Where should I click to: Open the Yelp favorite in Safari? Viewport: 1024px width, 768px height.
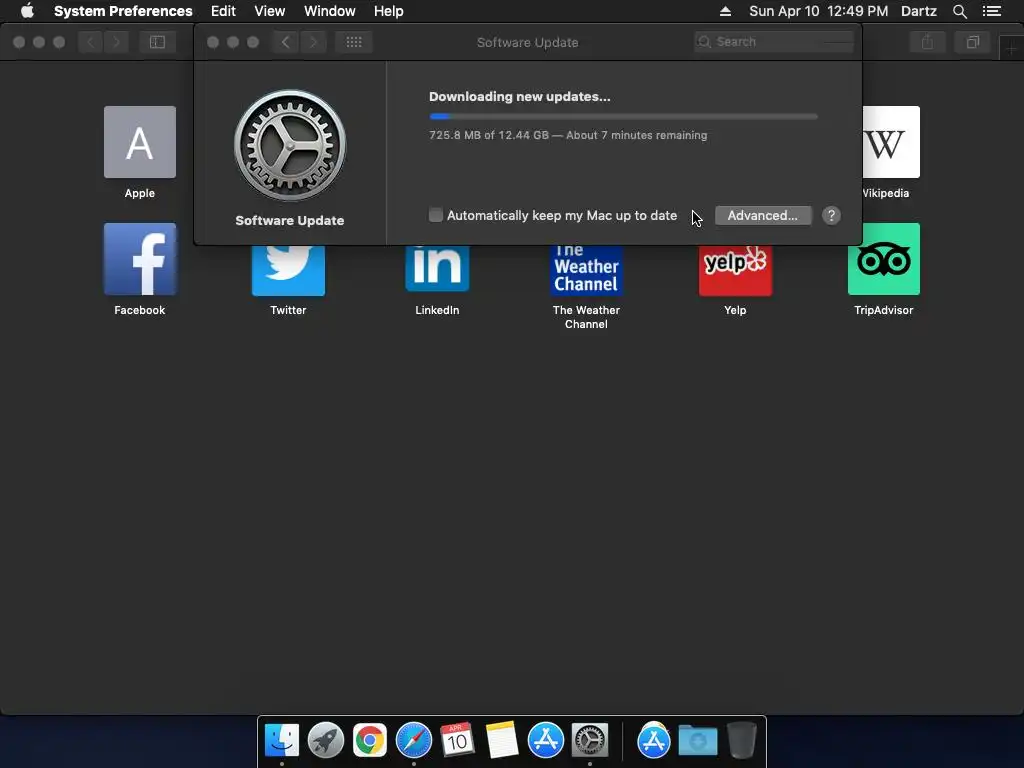coord(735,270)
